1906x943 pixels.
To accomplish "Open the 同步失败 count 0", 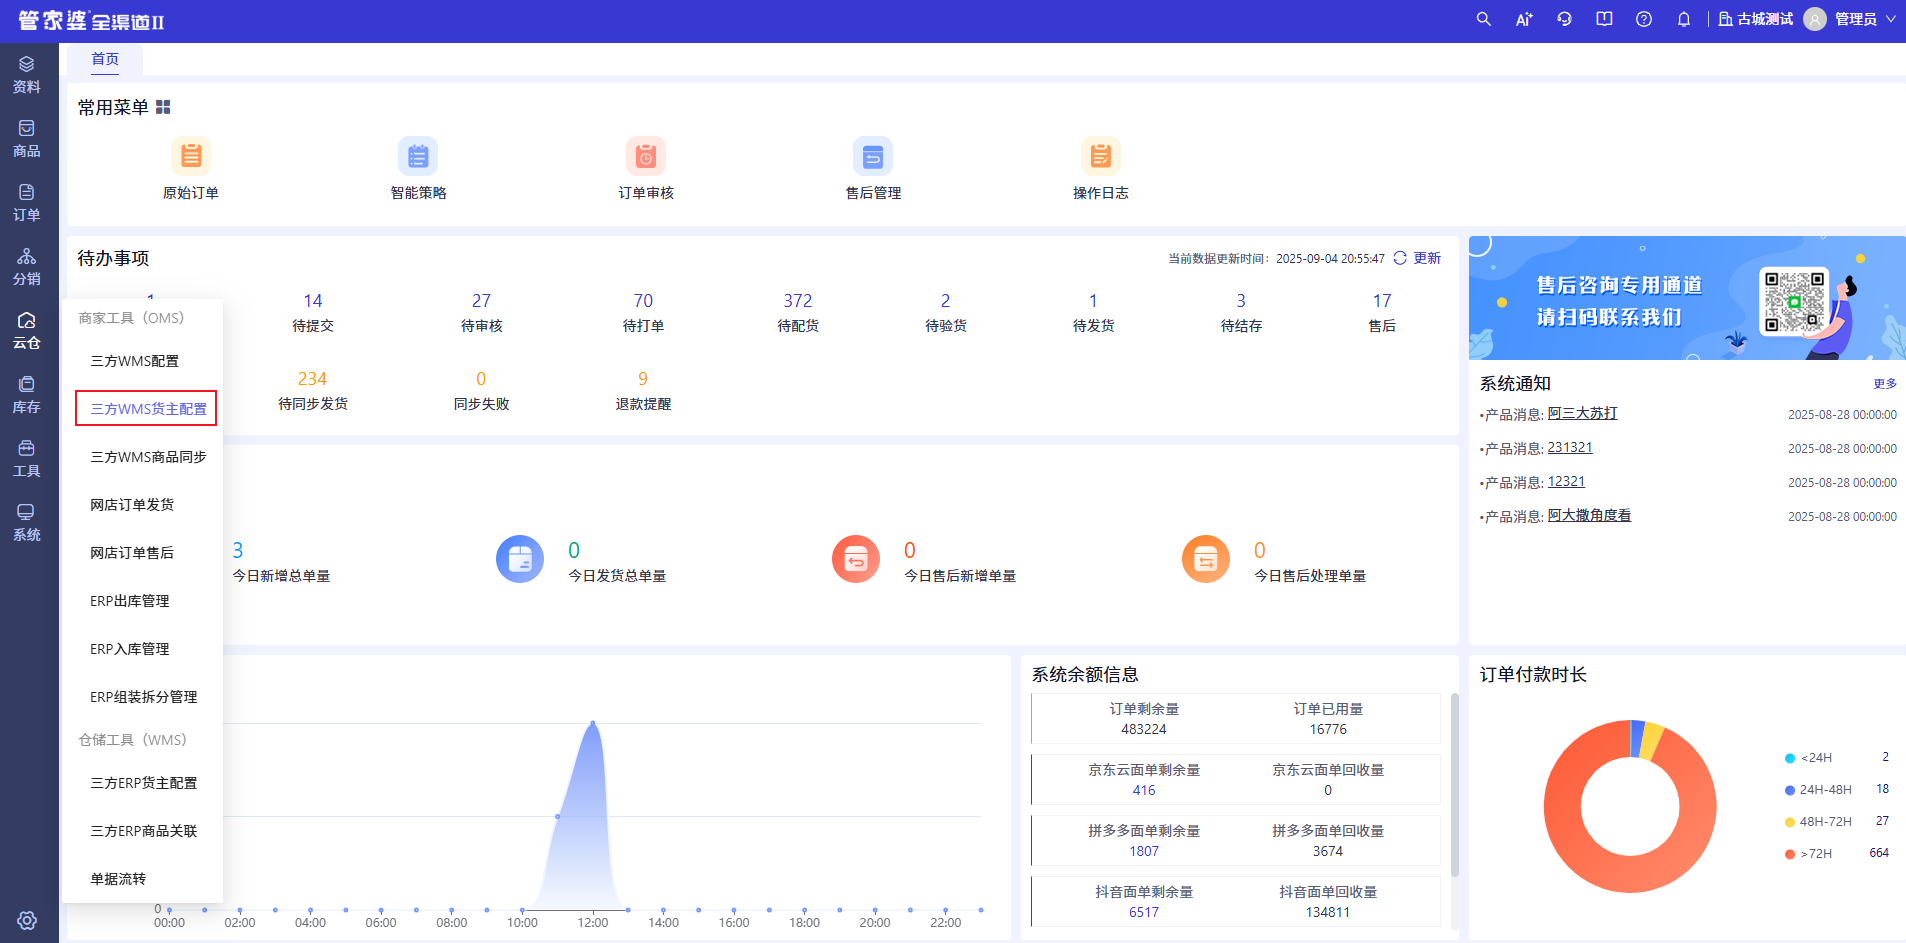I will 481,379.
